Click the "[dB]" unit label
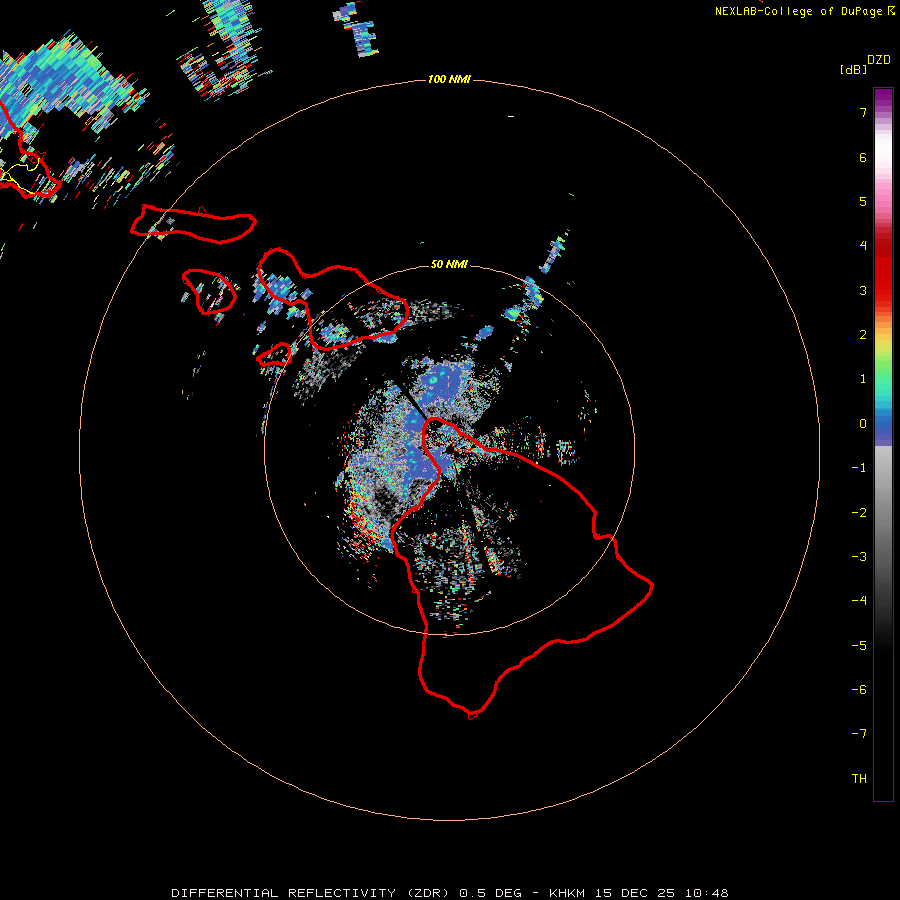This screenshot has height=900, width=900. 854,69
